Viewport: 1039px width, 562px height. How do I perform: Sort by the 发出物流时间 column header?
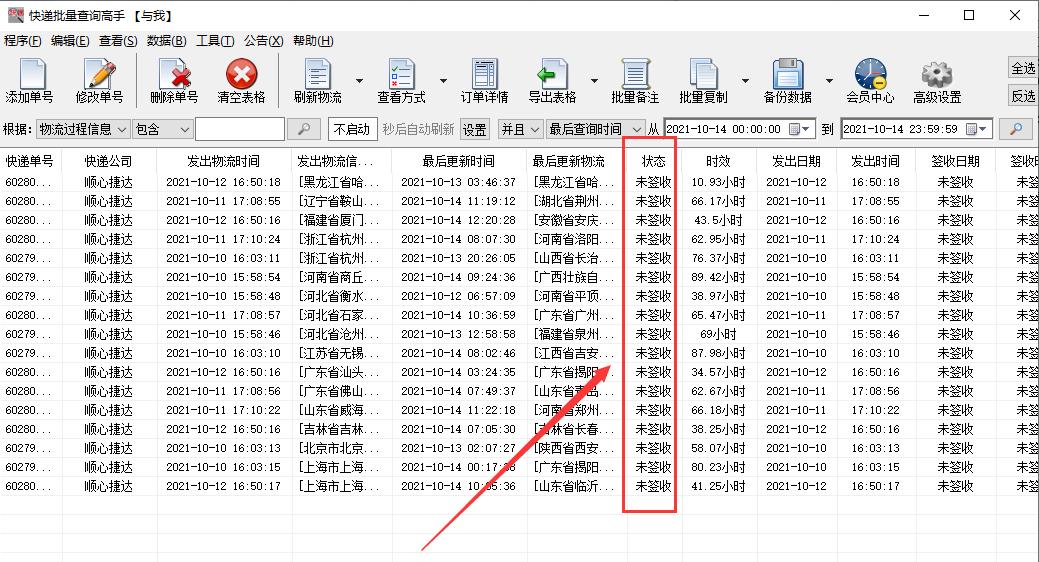[x=223, y=161]
